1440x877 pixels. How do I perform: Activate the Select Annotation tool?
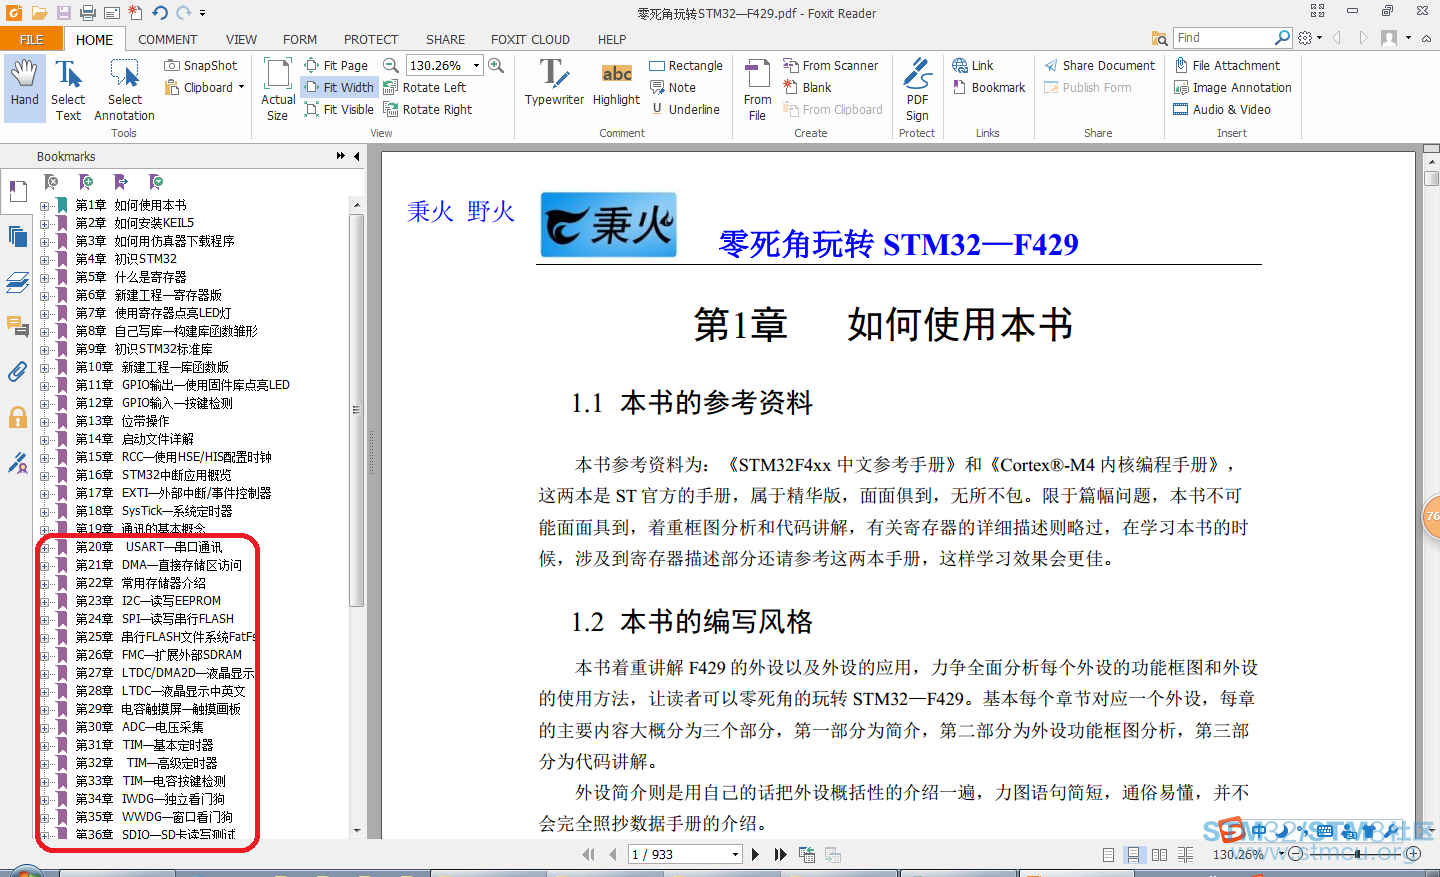click(x=124, y=88)
